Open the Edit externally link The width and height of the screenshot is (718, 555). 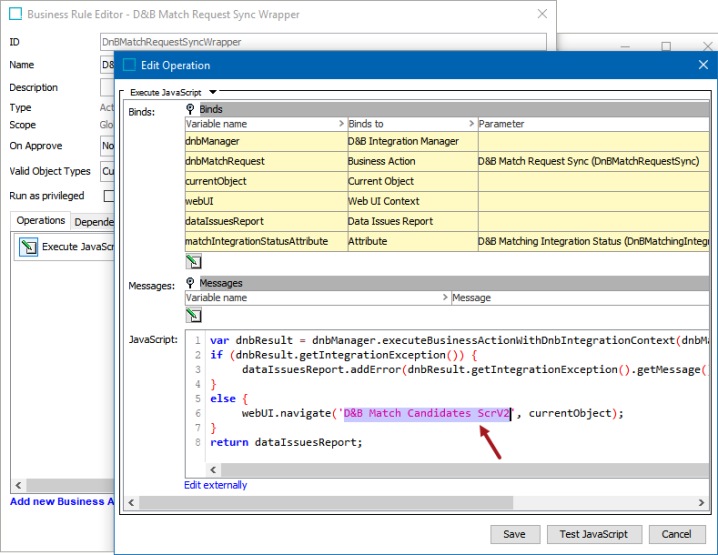pyautogui.click(x=215, y=485)
